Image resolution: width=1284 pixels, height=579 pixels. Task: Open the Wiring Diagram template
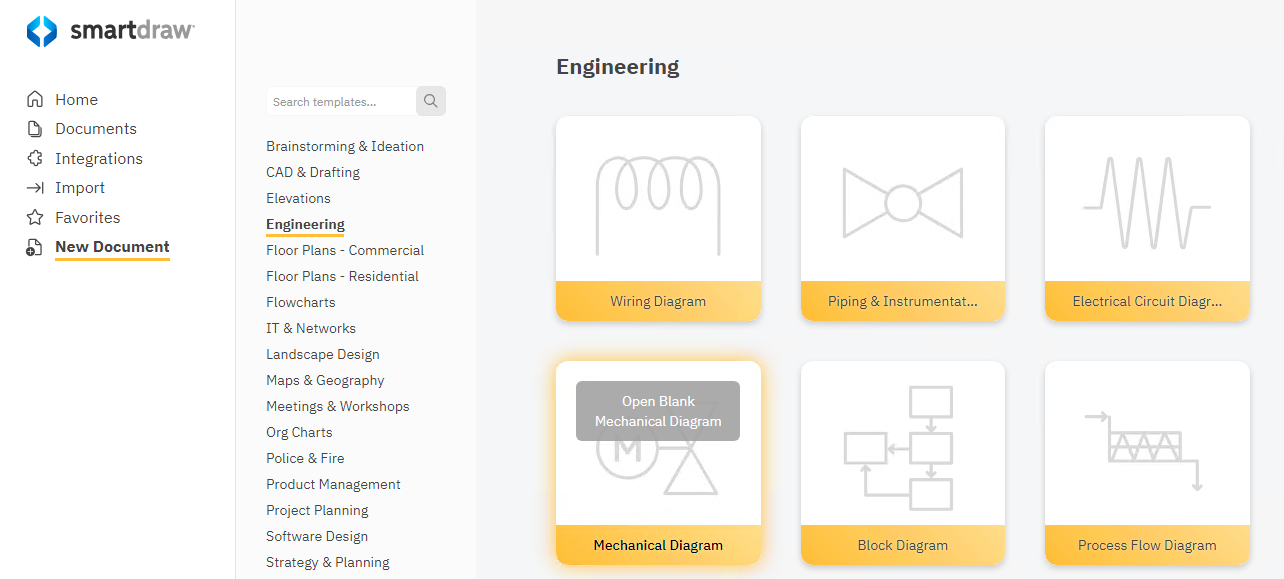coord(658,218)
